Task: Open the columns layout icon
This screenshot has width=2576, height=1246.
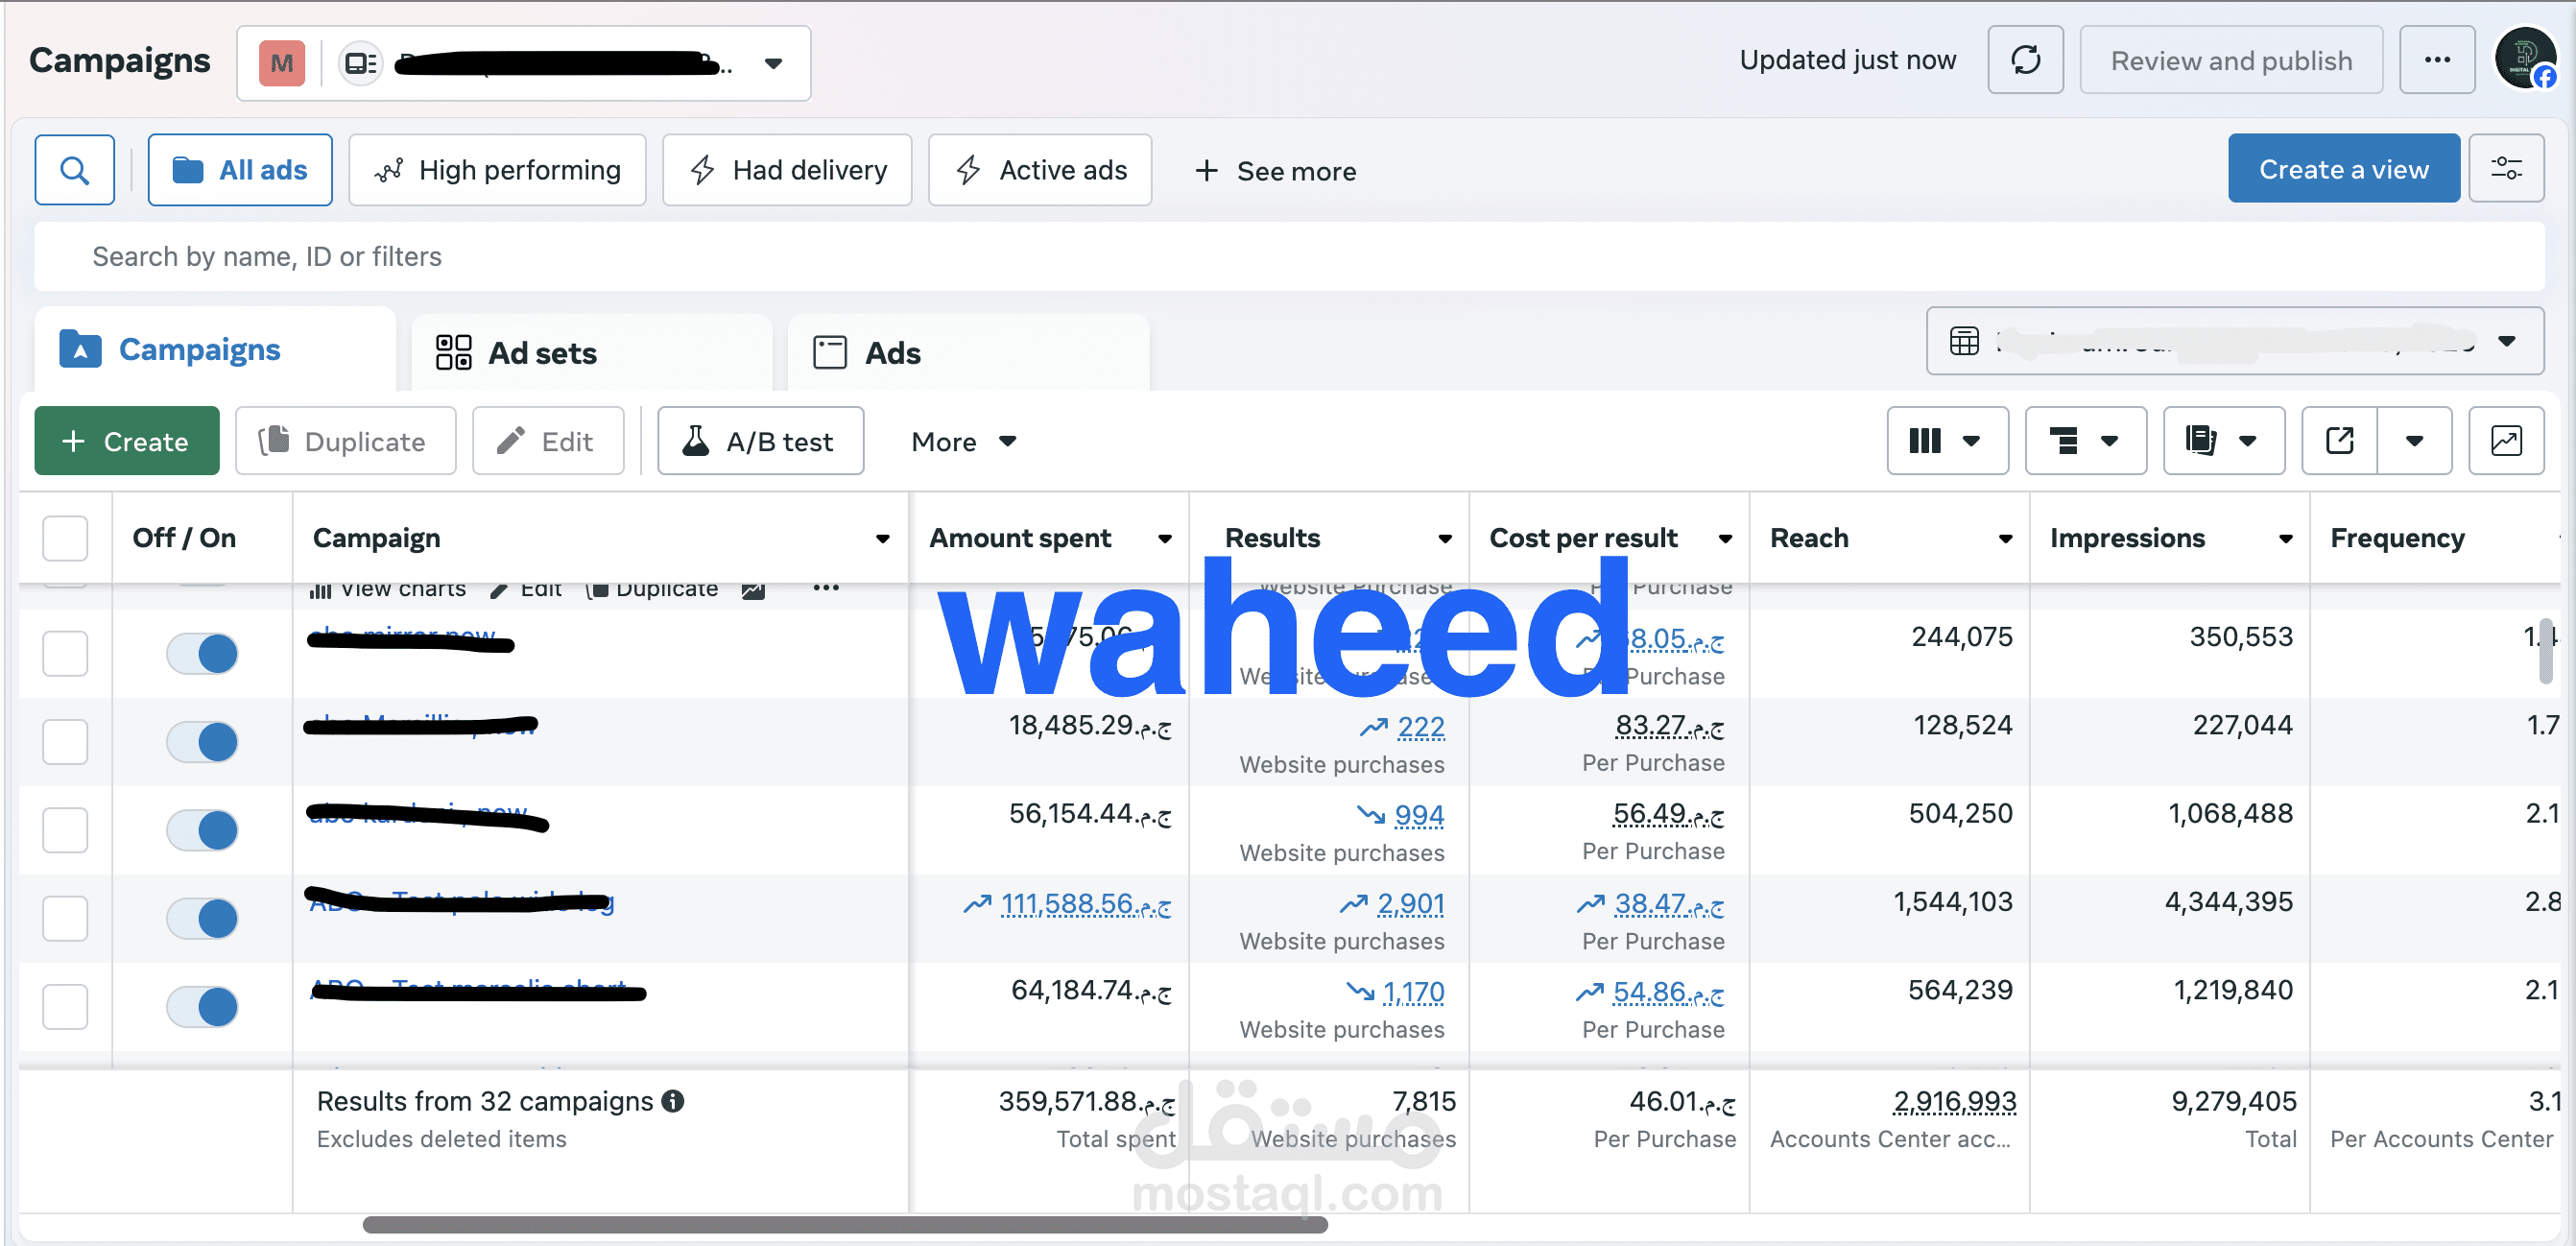Action: pyautogui.click(x=1945, y=441)
